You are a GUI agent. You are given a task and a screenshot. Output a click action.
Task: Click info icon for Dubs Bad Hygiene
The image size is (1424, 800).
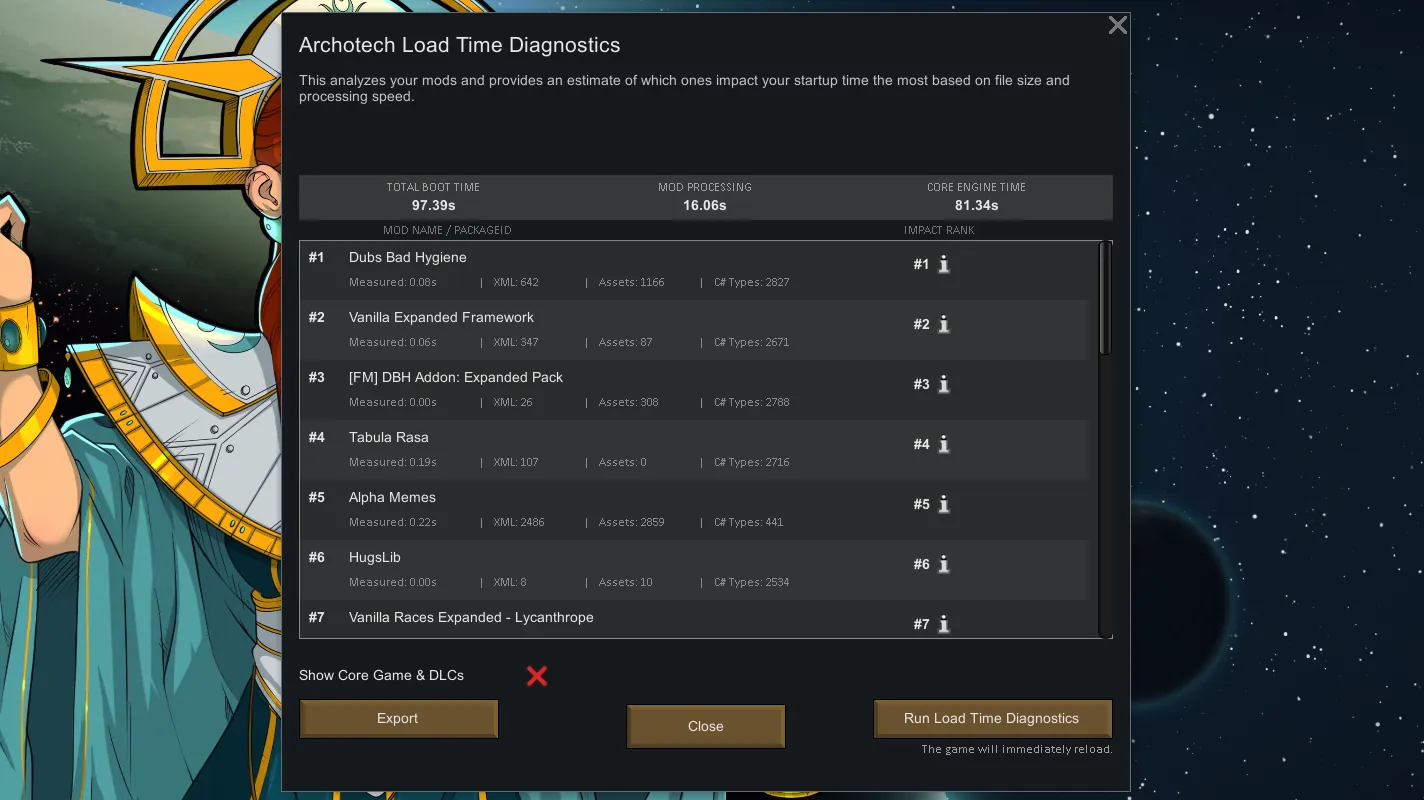943,265
